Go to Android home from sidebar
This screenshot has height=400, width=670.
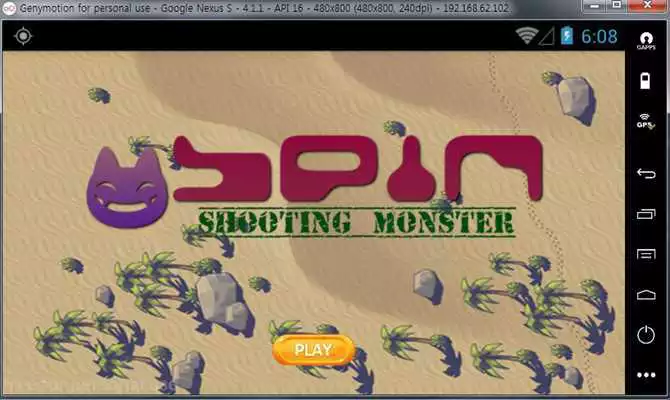(646, 294)
